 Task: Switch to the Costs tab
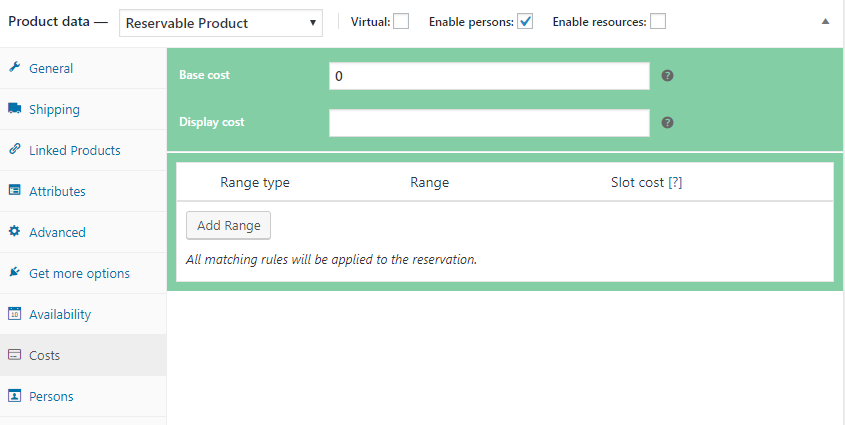44,355
